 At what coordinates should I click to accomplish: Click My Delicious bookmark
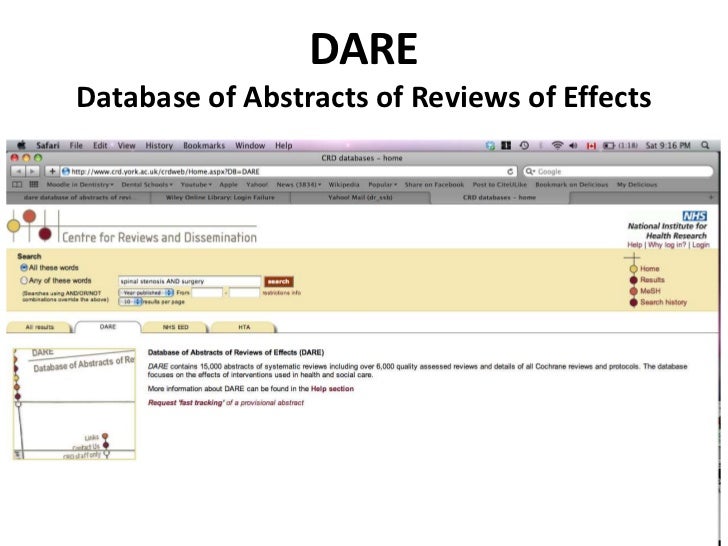(637, 184)
